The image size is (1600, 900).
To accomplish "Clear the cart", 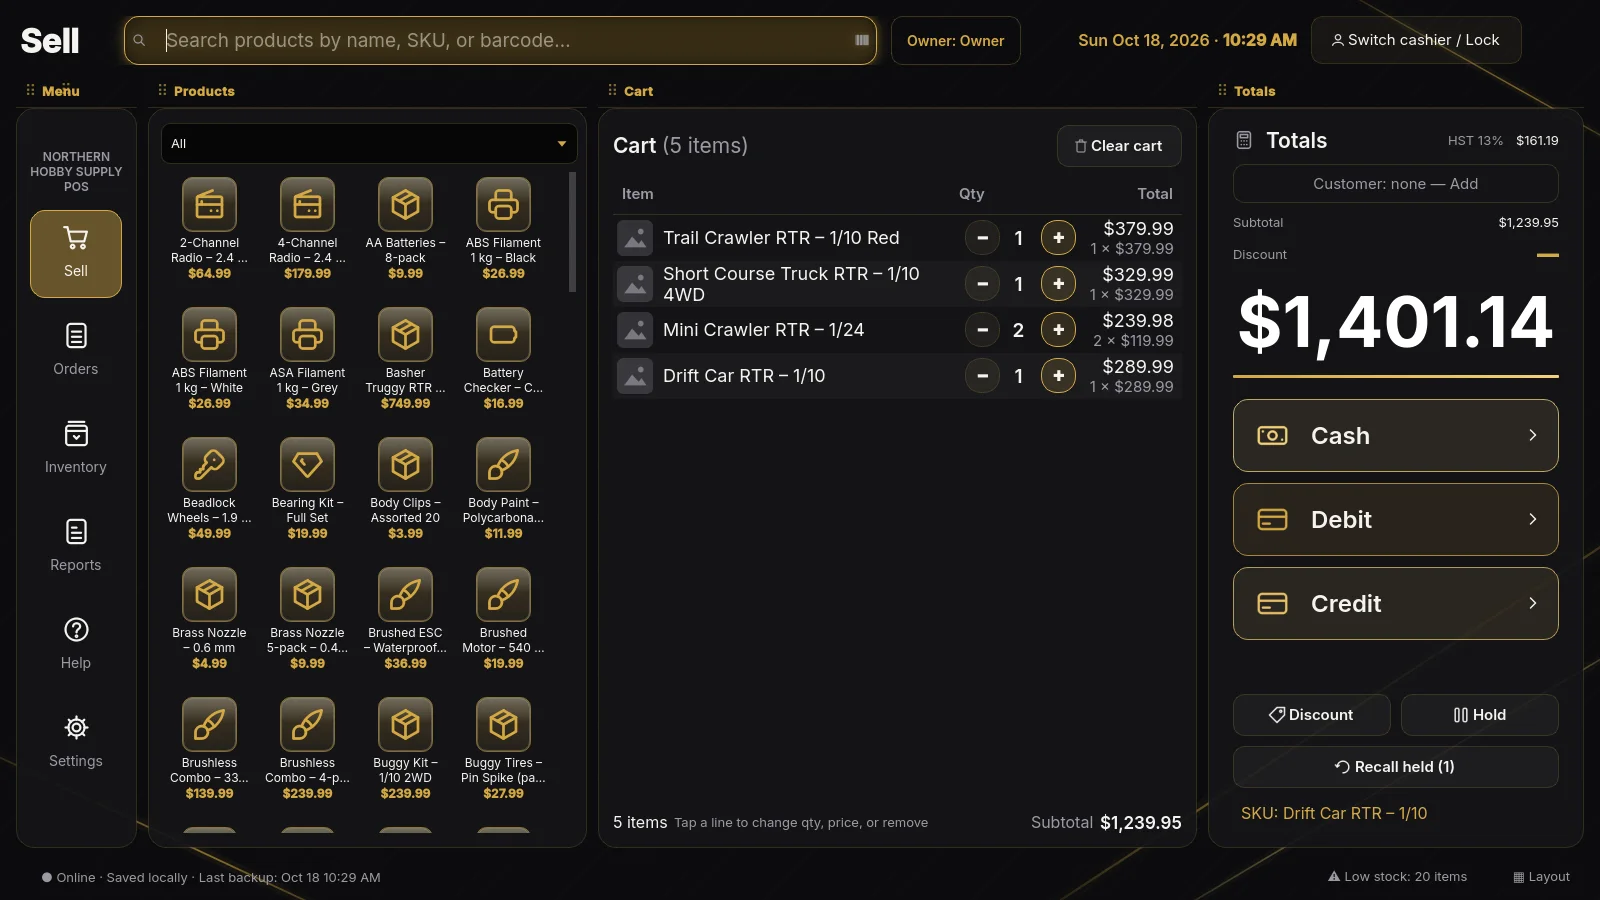I will pyautogui.click(x=1119, y=146).
